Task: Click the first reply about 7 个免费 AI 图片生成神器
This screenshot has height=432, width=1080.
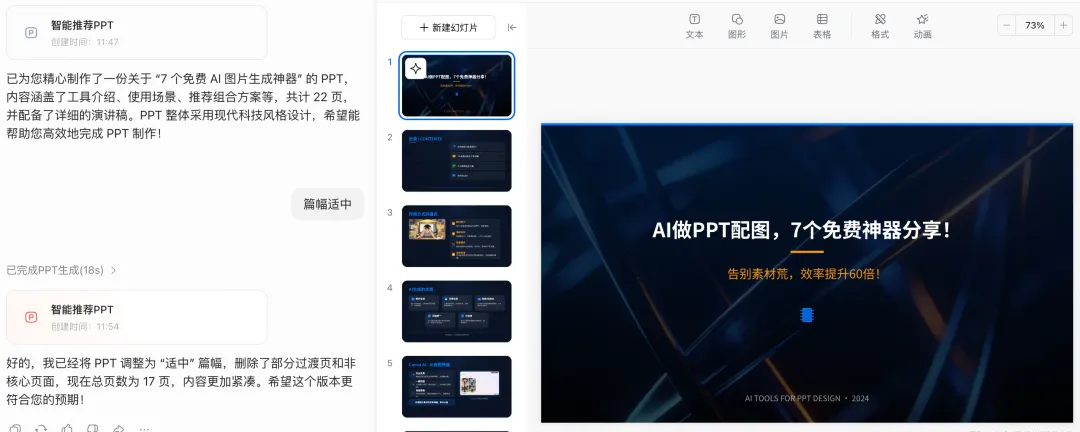Action: pos(183,105)
